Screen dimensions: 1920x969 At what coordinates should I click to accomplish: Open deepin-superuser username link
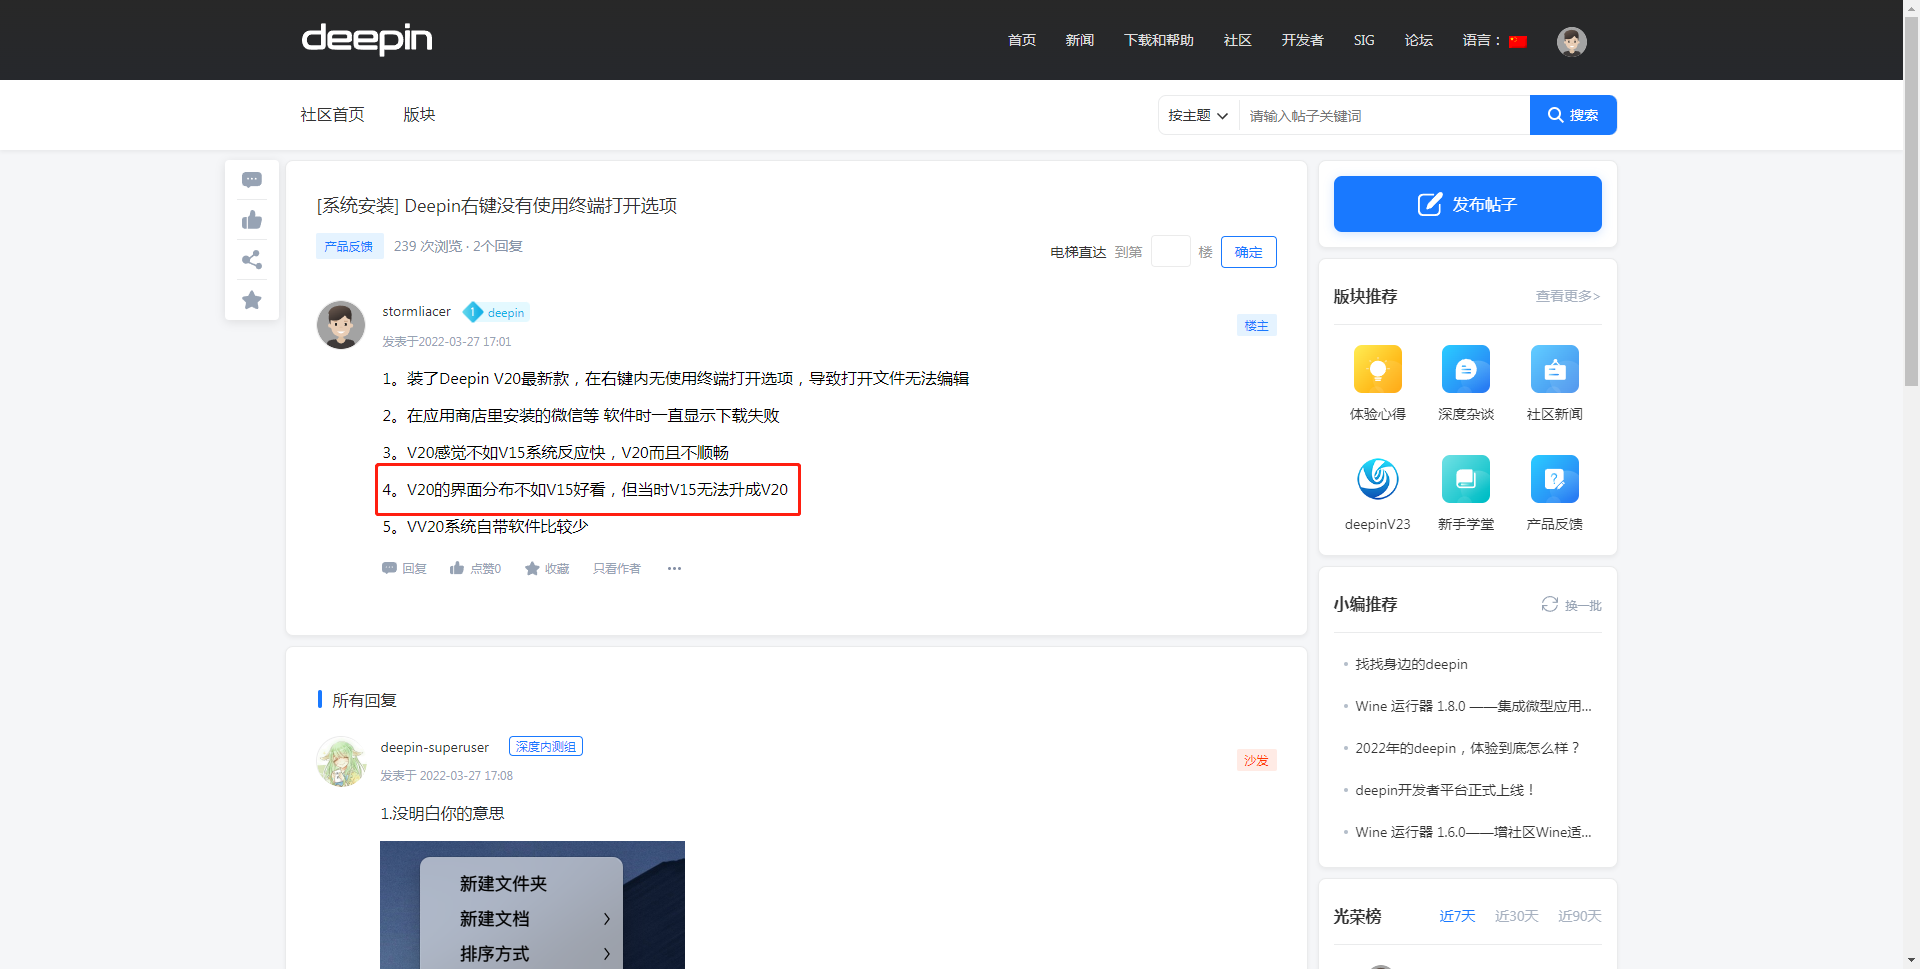(x=435, y=747)
